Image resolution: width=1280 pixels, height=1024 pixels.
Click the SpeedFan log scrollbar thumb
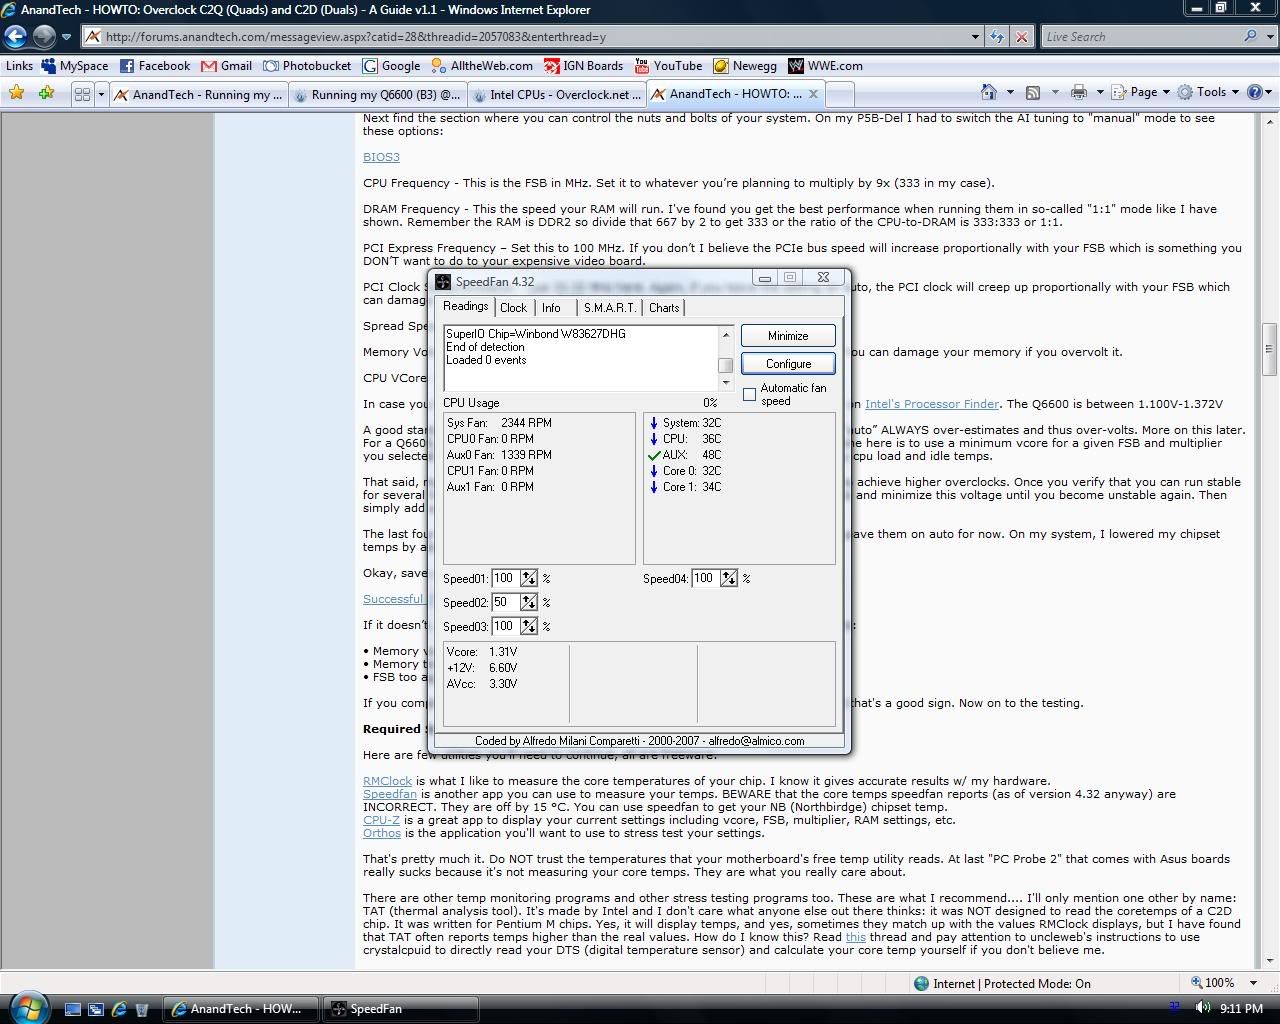[726, 365]
